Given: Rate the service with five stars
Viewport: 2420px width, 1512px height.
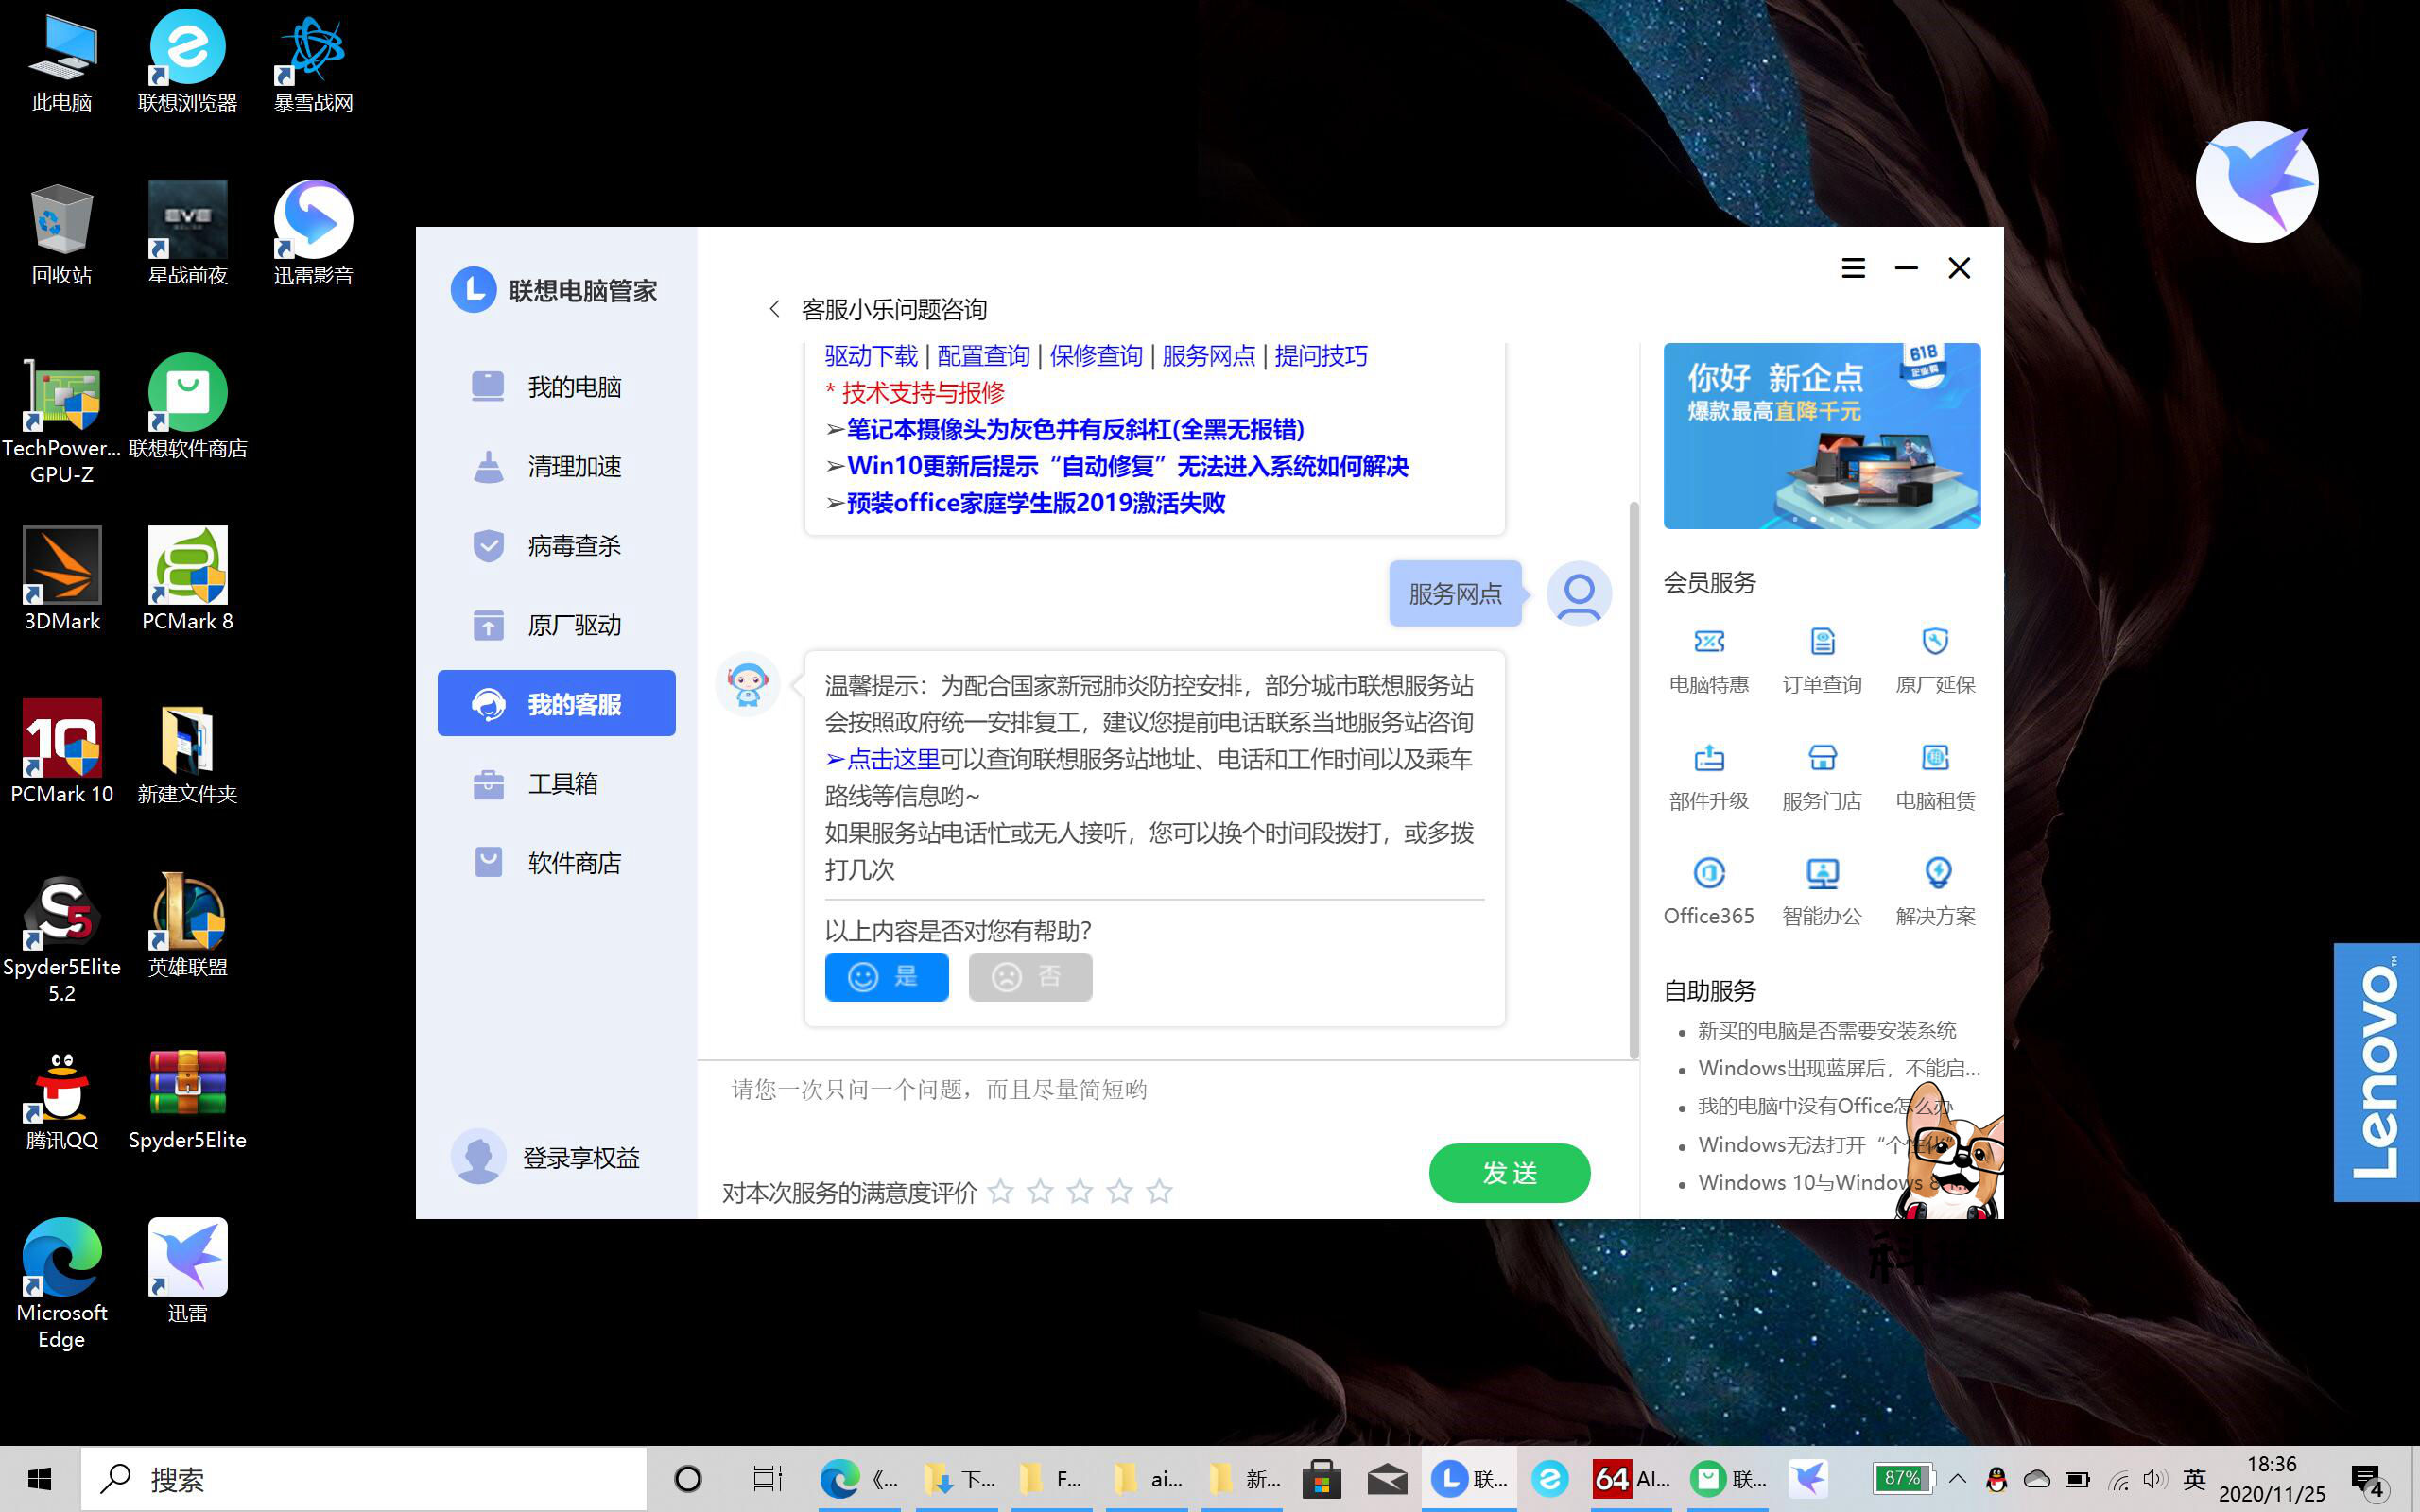Looking at the screenshot, I should (x=1160, y=1191).
